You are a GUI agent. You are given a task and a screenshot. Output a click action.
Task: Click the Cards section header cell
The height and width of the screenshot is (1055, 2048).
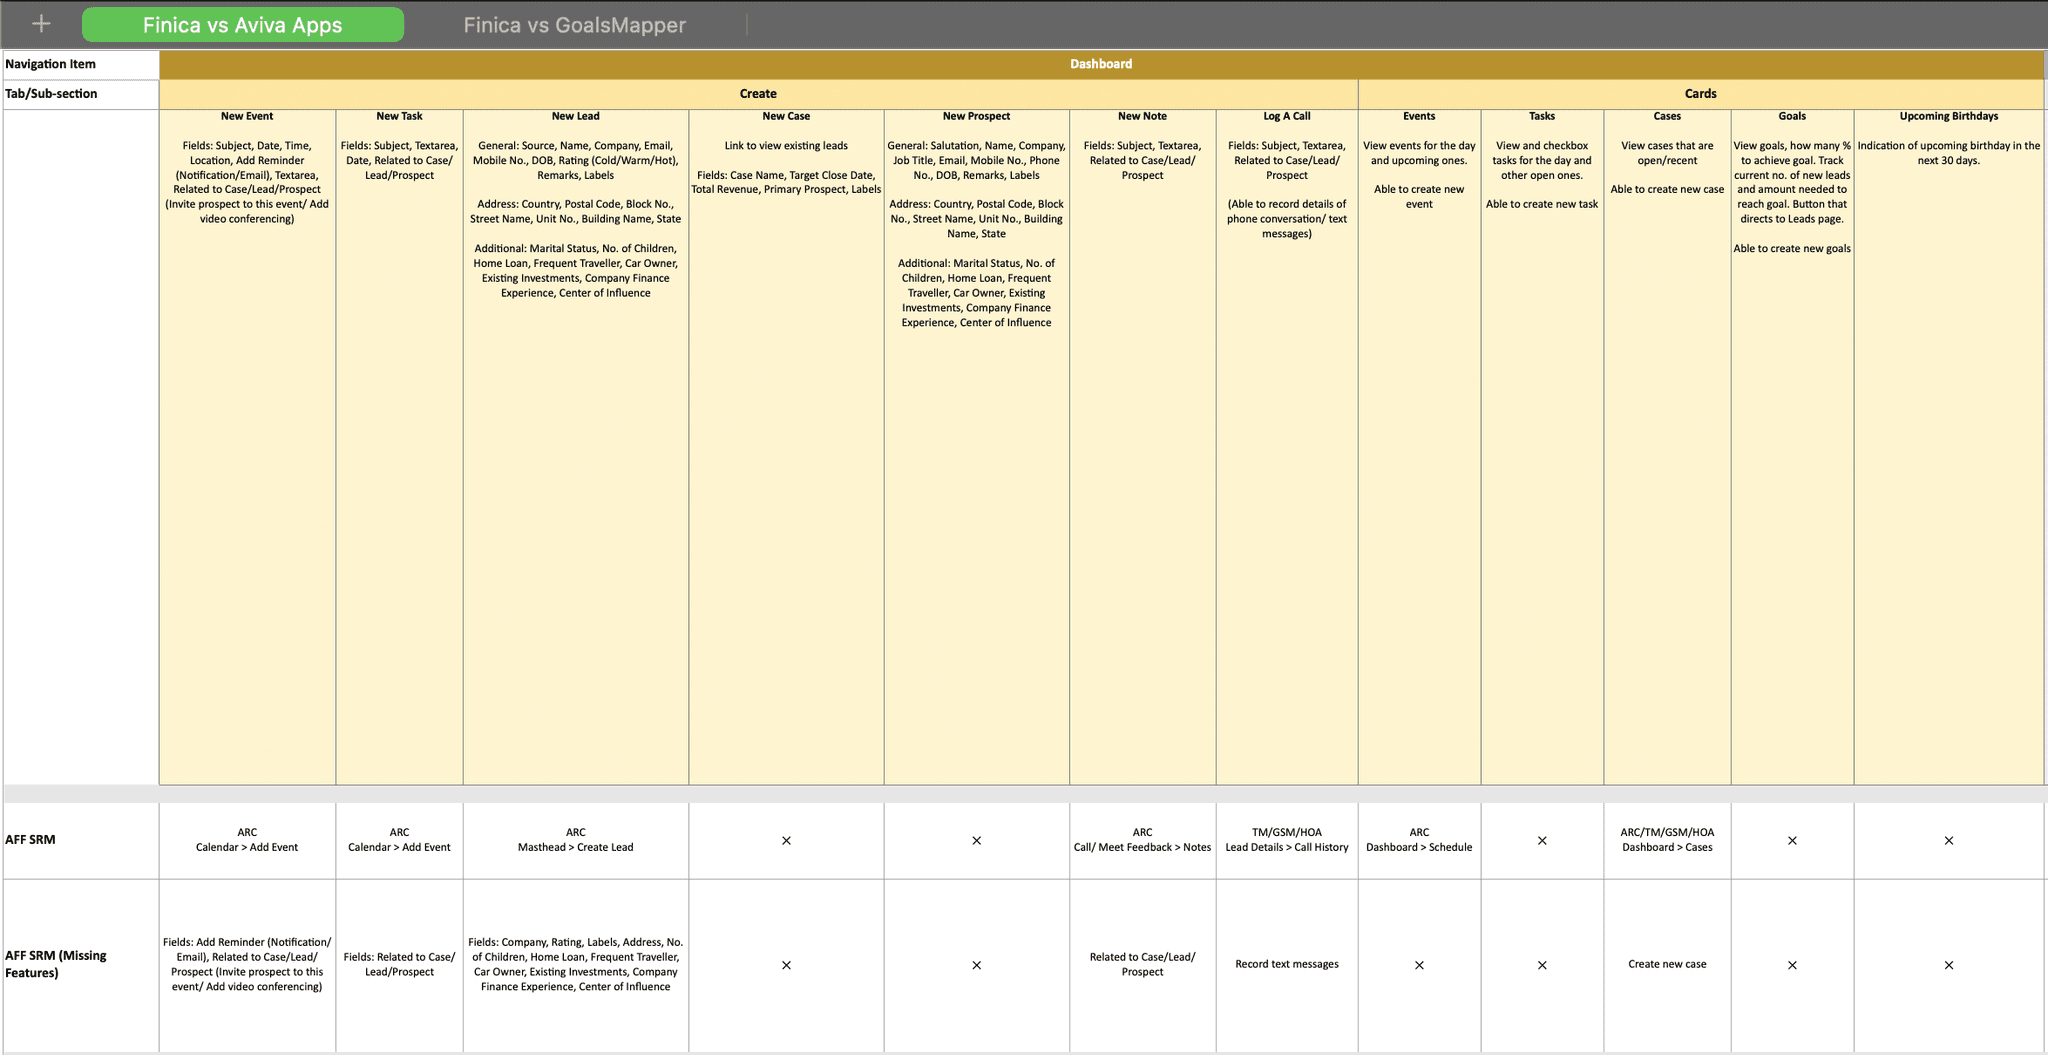[1701, 94]
